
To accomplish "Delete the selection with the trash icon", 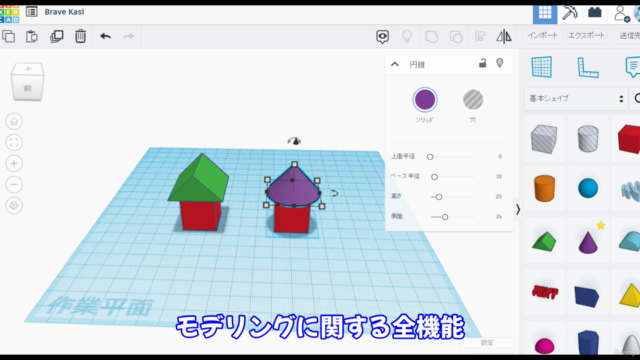I will tap(80, 36).
